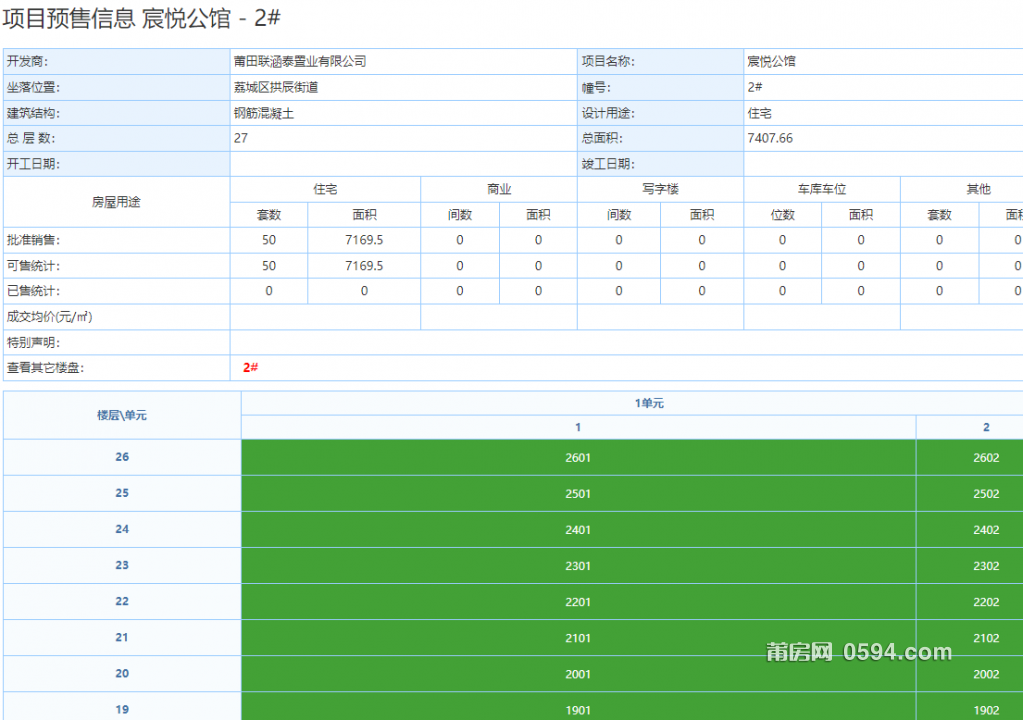Click project name value 宸悦公馆 in table
This screenshot has width=1023, height=720.
pyautogui.click(x=771, y=61)
